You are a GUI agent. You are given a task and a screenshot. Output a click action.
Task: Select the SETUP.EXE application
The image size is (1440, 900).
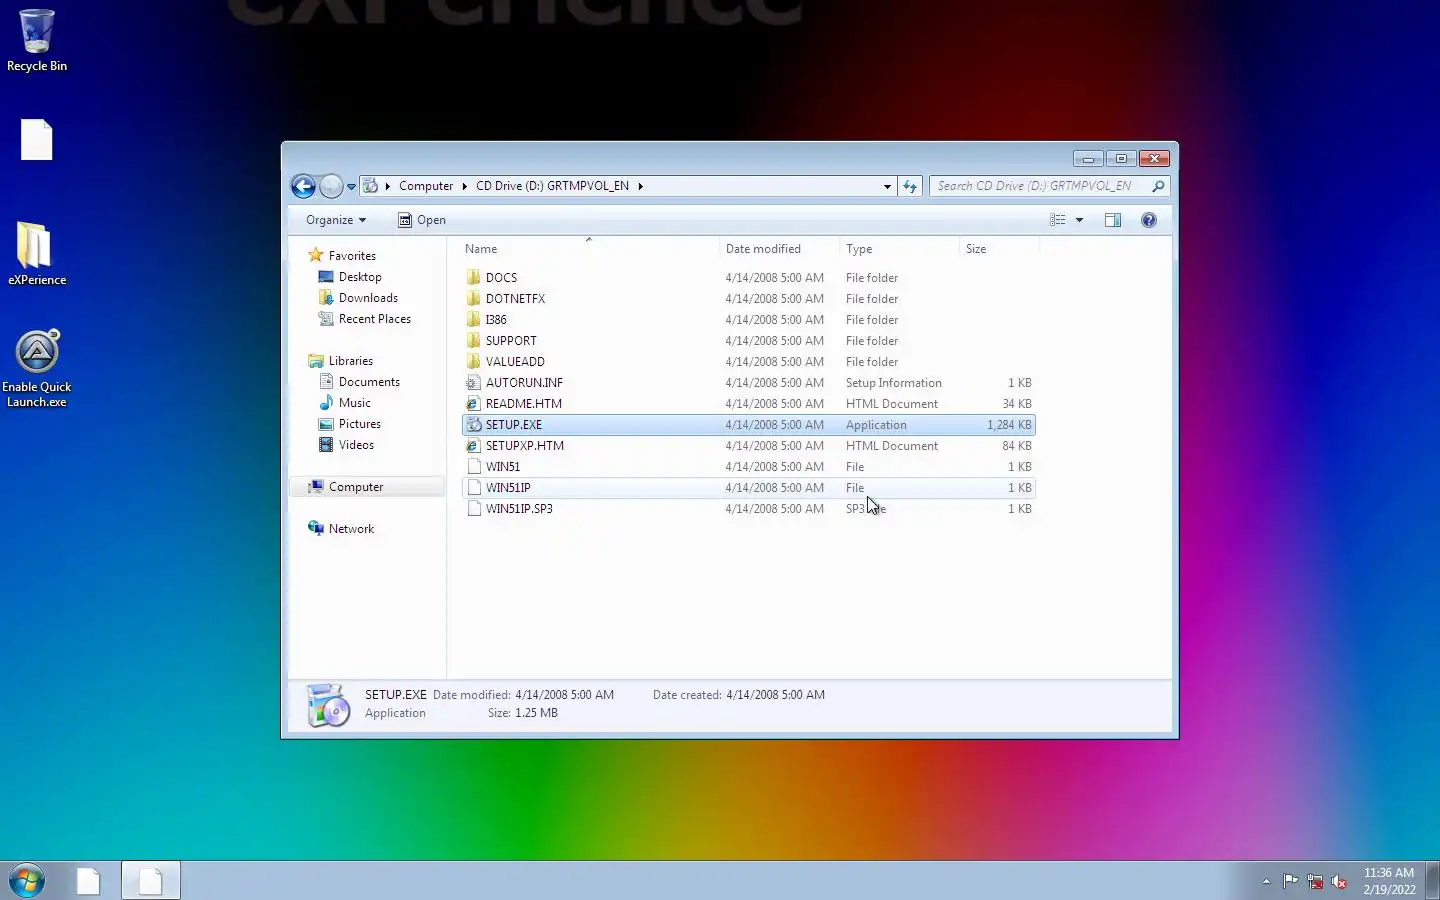click(x=748, y=425)
